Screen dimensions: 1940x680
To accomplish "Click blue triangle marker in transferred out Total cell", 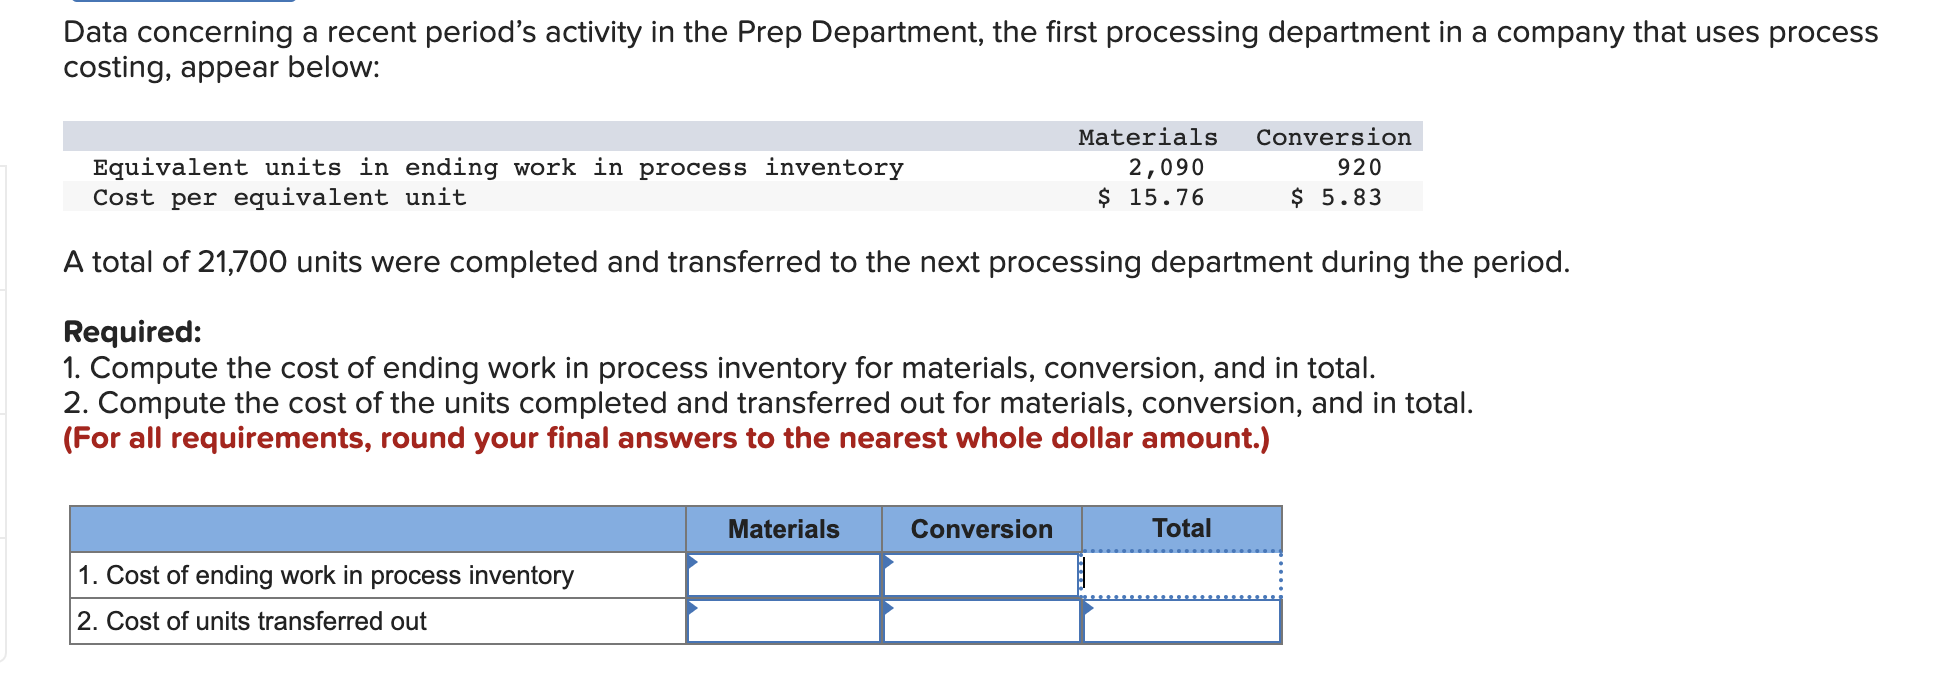I will [x=1089, y=607].
